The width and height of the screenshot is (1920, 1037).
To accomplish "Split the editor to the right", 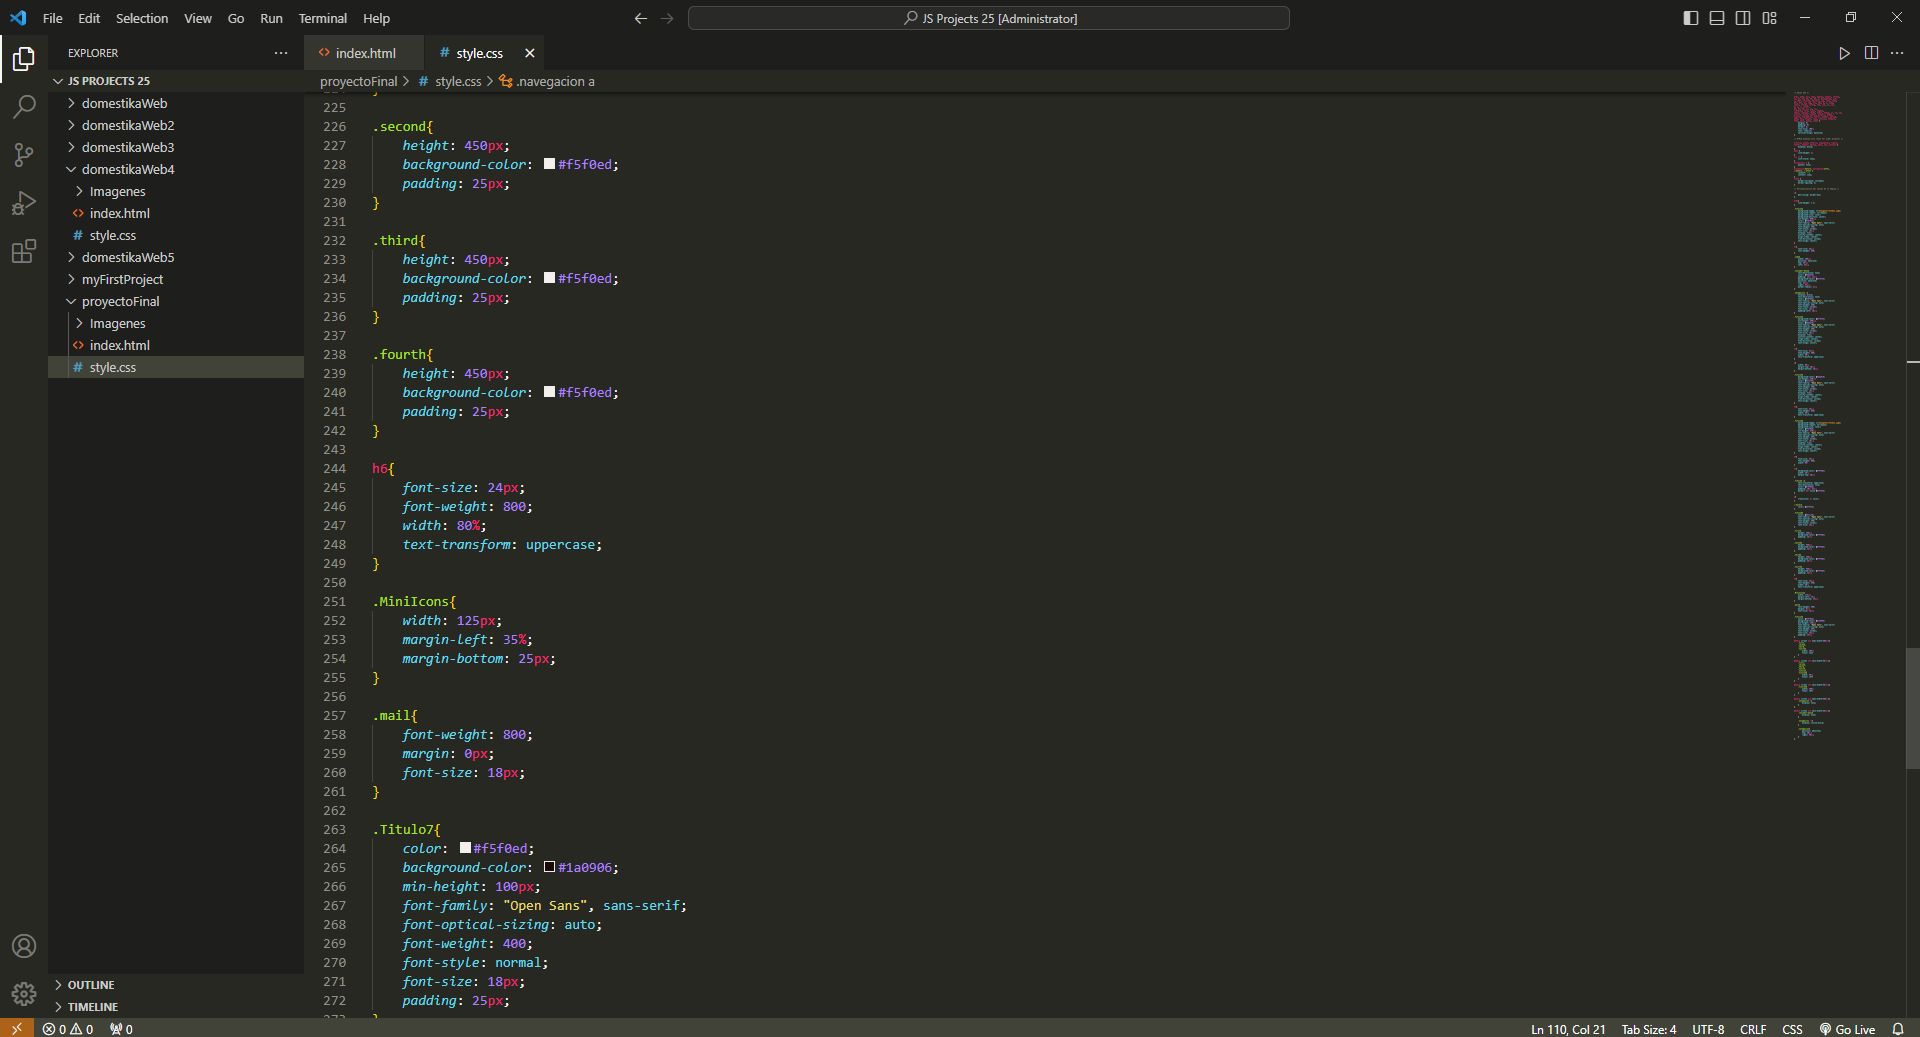I will tap(1871, 53).
